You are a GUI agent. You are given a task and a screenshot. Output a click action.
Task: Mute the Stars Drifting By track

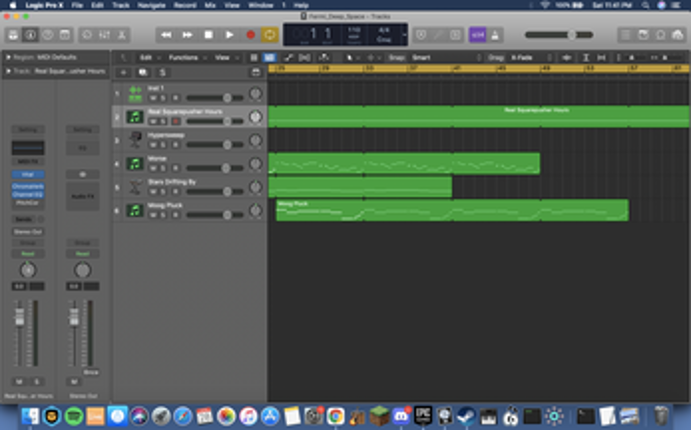click(x=153, y=191)
